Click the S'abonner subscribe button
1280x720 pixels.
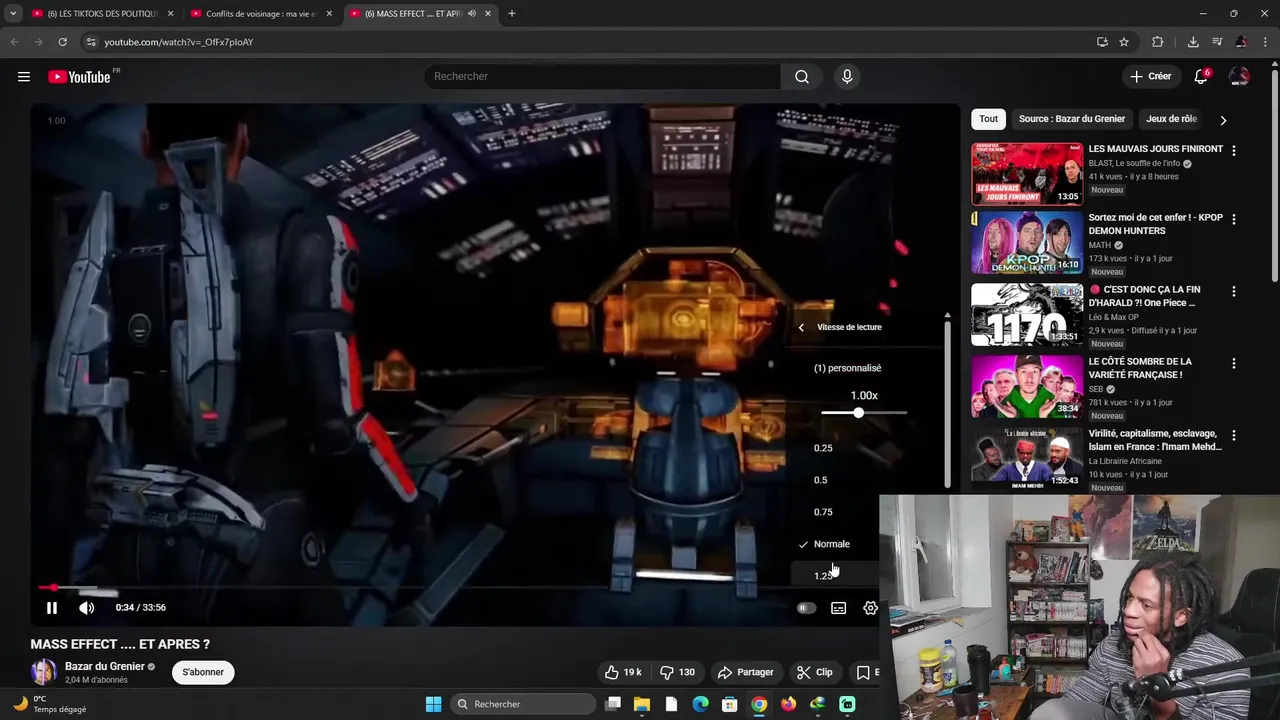(203, 672)
